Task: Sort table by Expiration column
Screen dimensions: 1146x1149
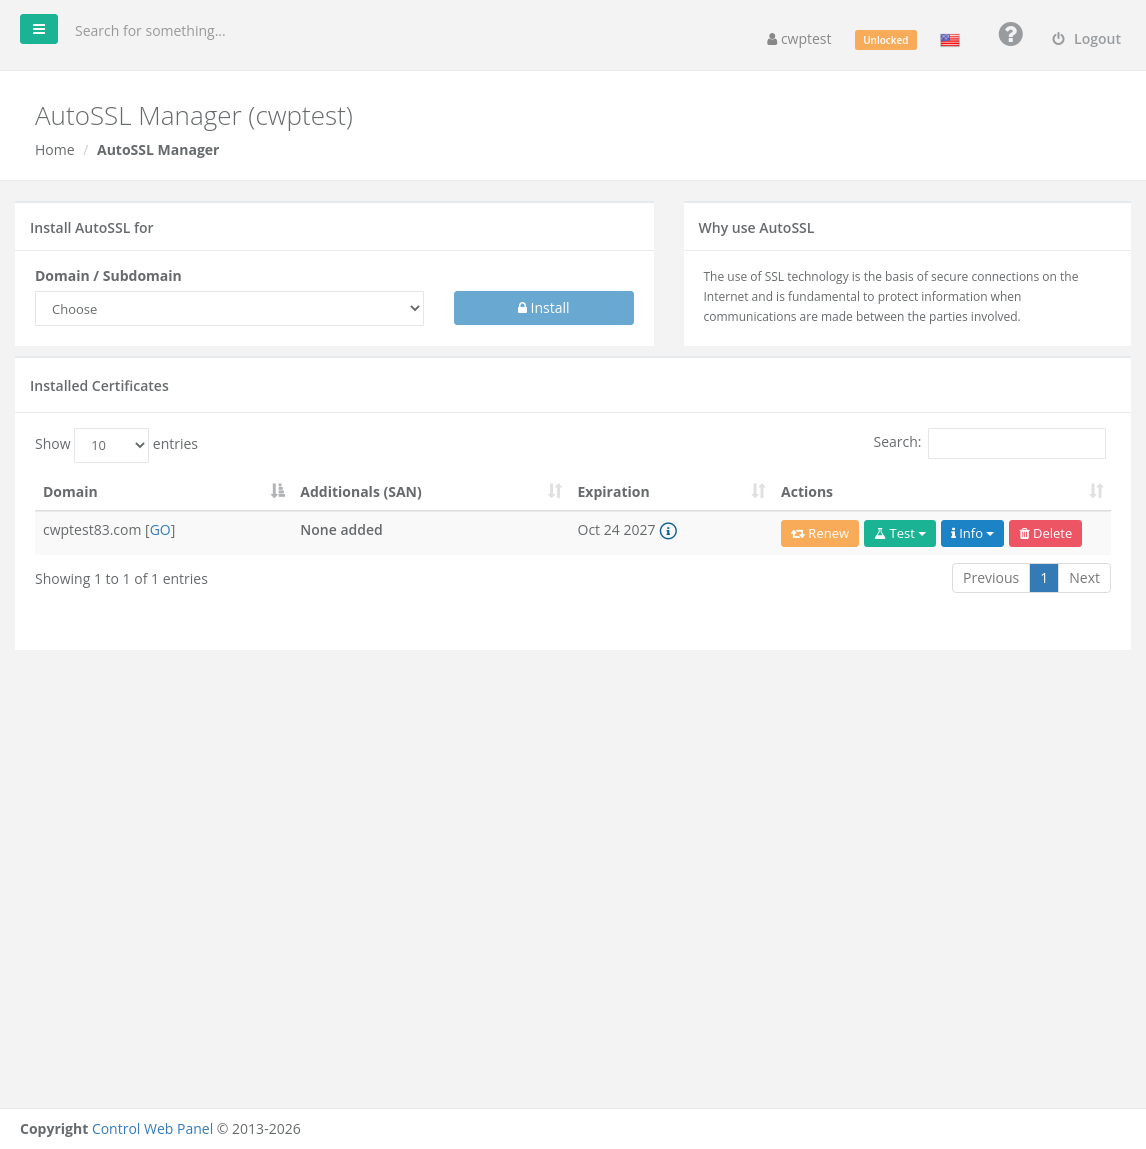Action: tap(671, 492)
